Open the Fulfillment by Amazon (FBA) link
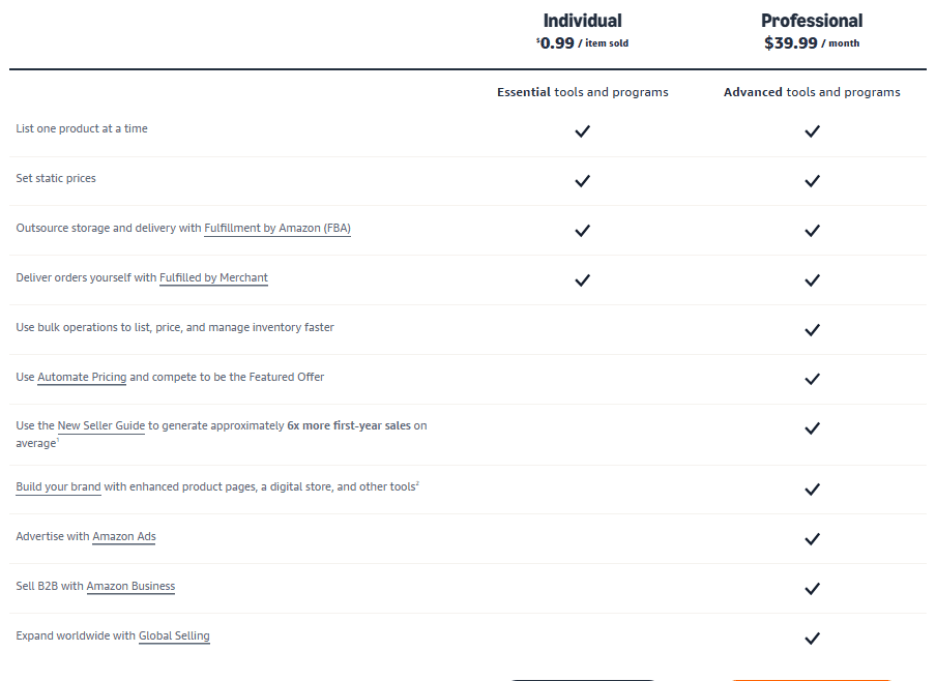The image size is (936, 681). click(277, 228)
